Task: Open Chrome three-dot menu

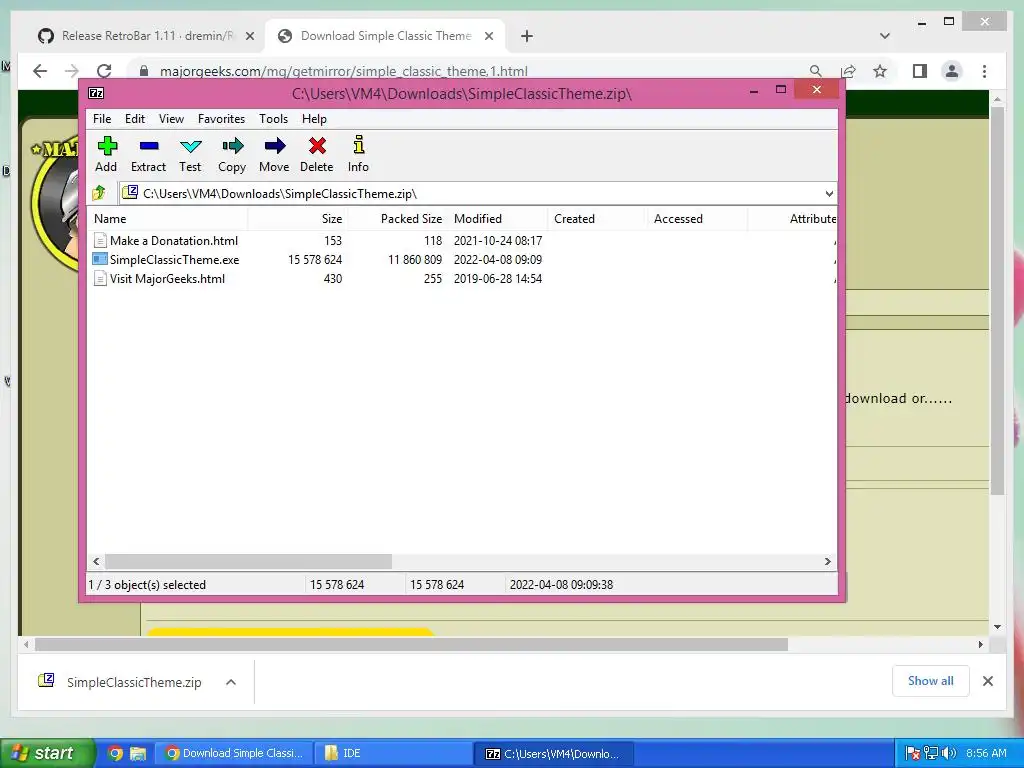Action: tap(984, 71)
